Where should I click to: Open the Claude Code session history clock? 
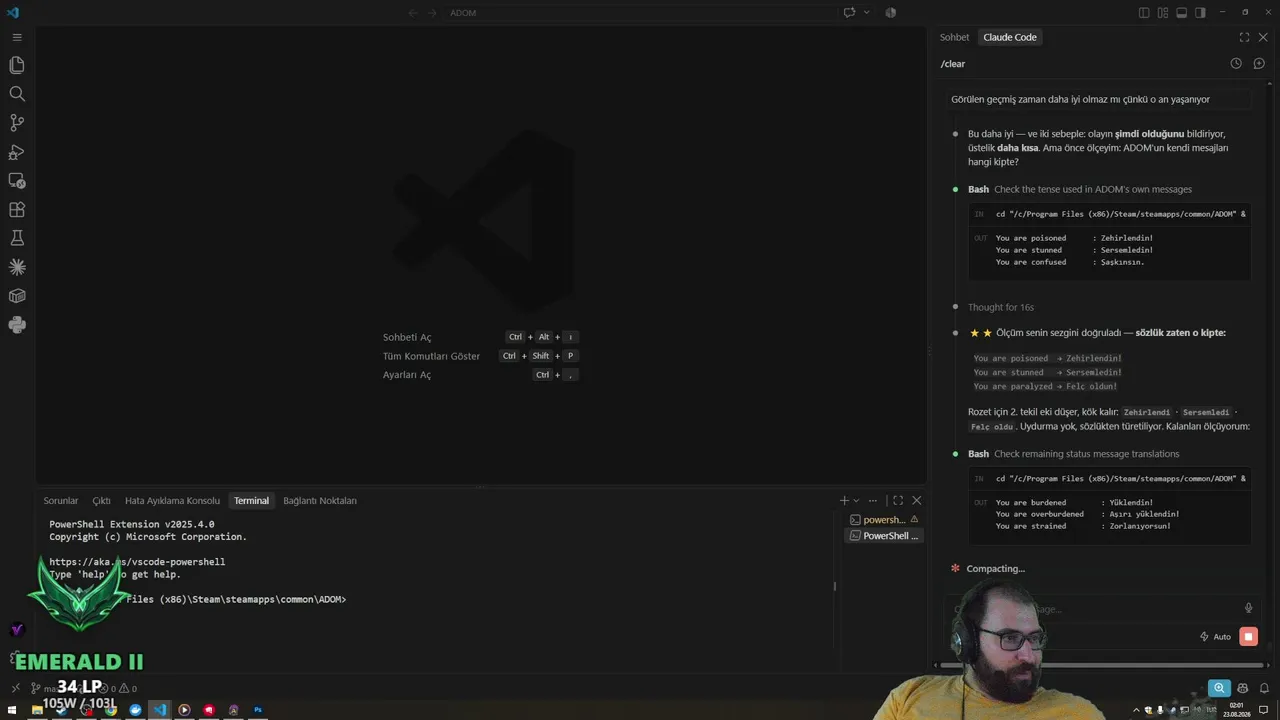[1236, 63]
